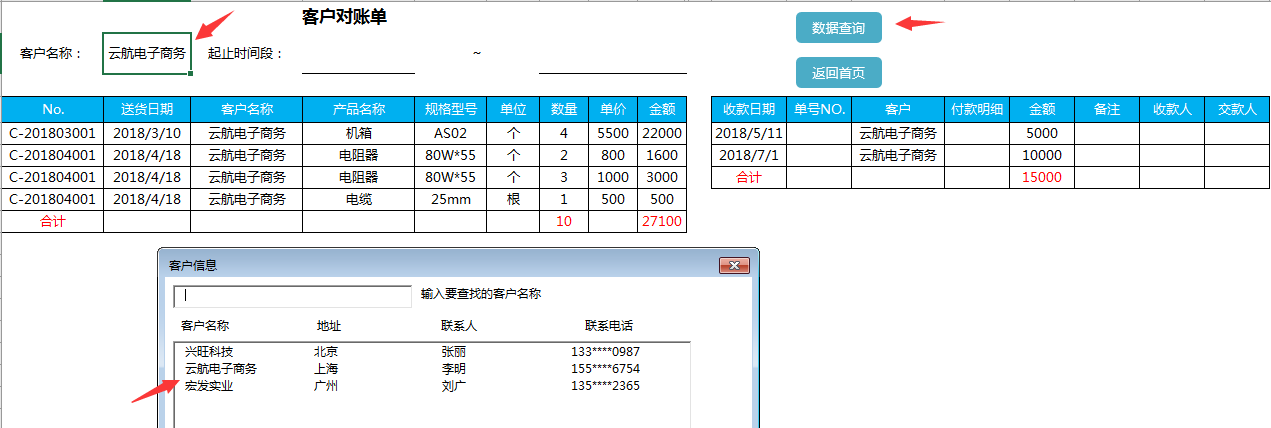Click the 数量 column header
Image resolution: width=1271 pixels, height=428 pixels.
point(564,109)
